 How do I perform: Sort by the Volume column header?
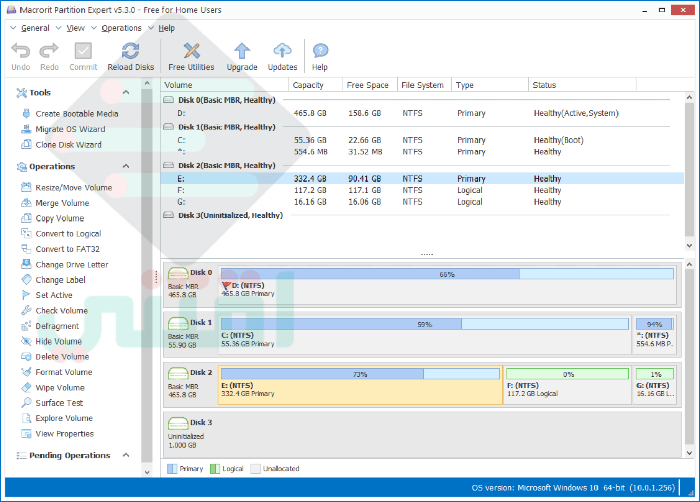tap(225, 85)
